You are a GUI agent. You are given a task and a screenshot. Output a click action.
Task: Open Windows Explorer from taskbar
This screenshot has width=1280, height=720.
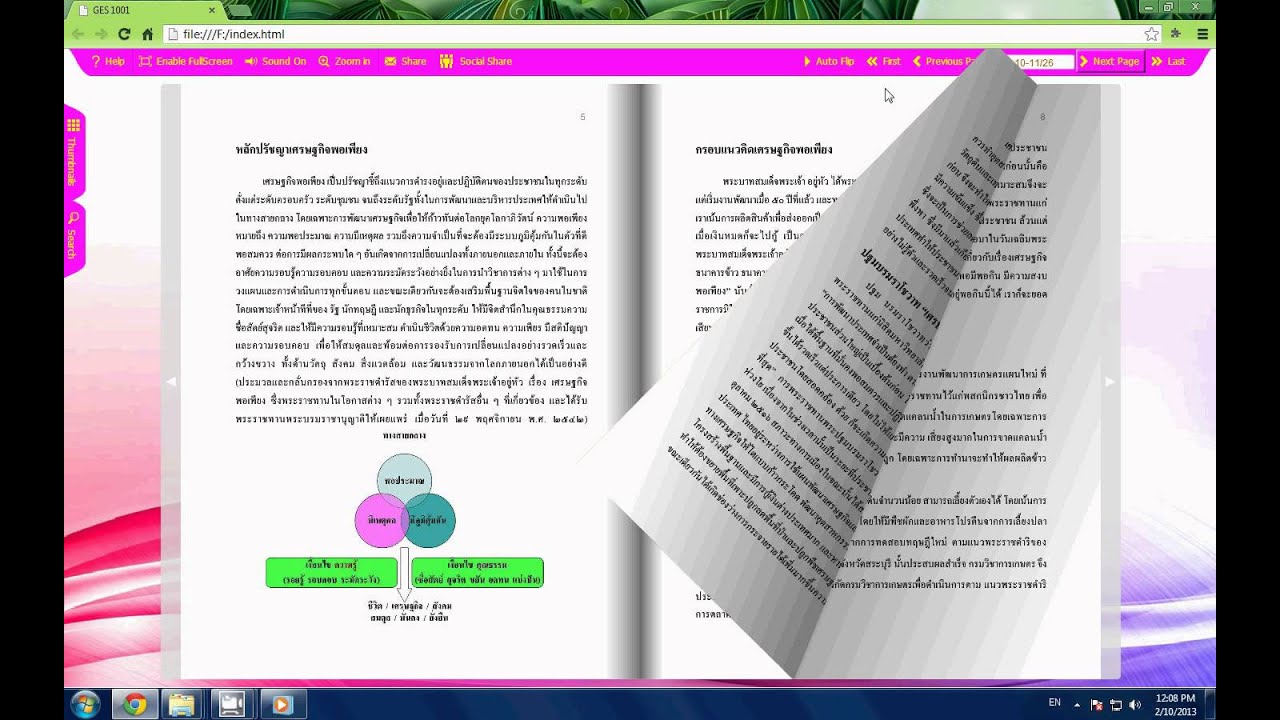[183, 704]
